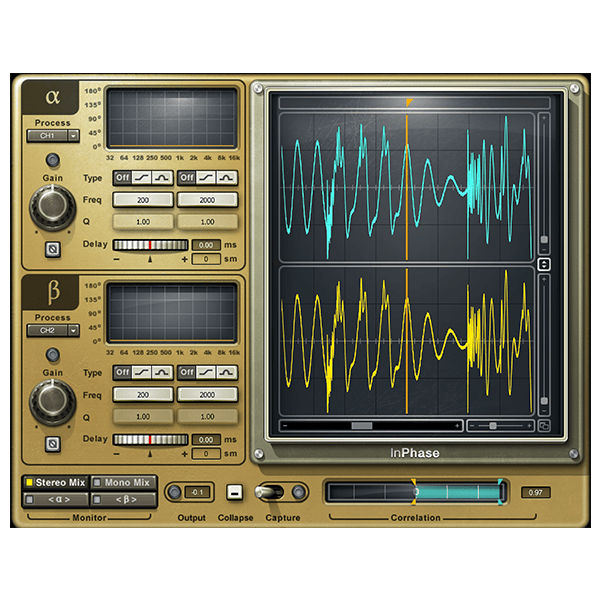Solo monitor the alpha channel
The width and height of the screenshot is (600, 600).
click(56, 499)
